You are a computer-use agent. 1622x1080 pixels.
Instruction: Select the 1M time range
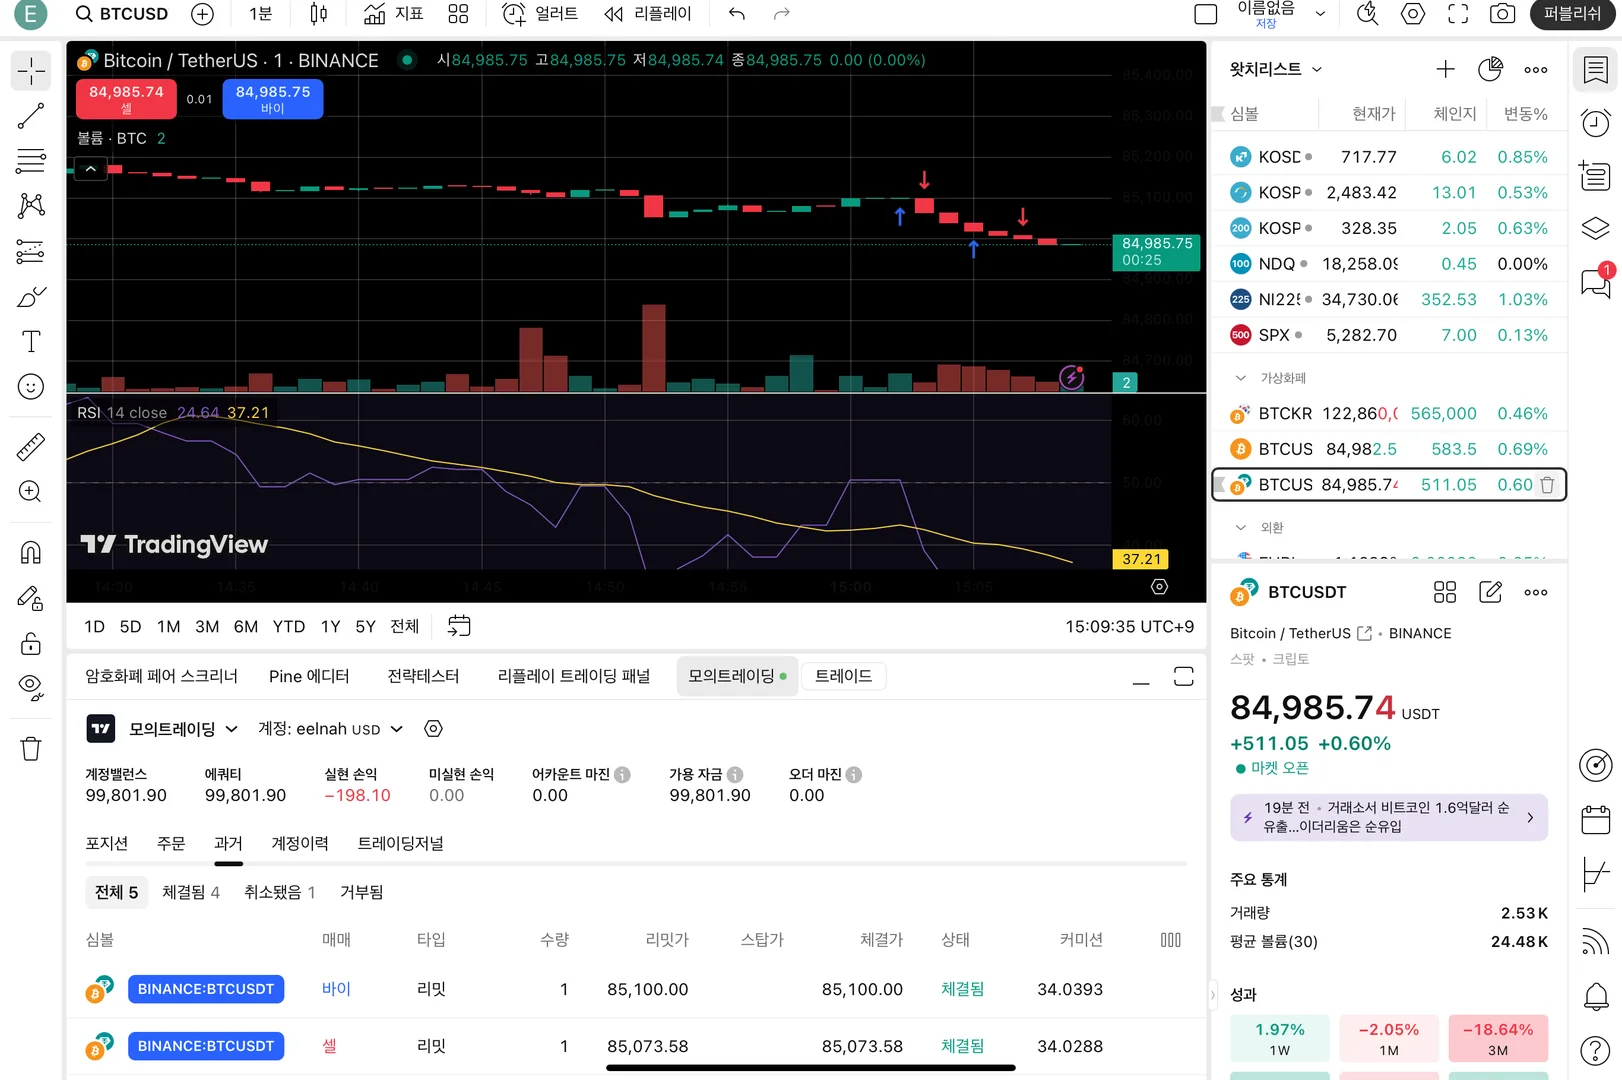(168, 626)
